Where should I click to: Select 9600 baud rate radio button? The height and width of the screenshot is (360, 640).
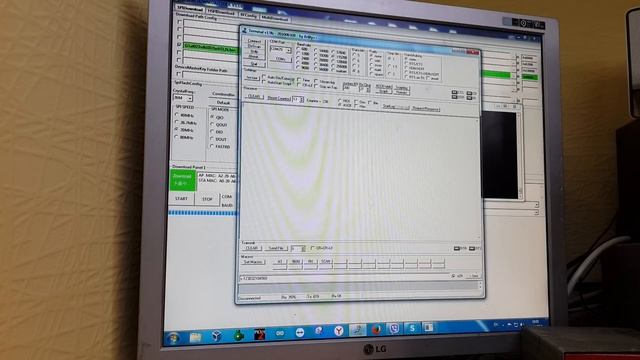coord(299,68)
